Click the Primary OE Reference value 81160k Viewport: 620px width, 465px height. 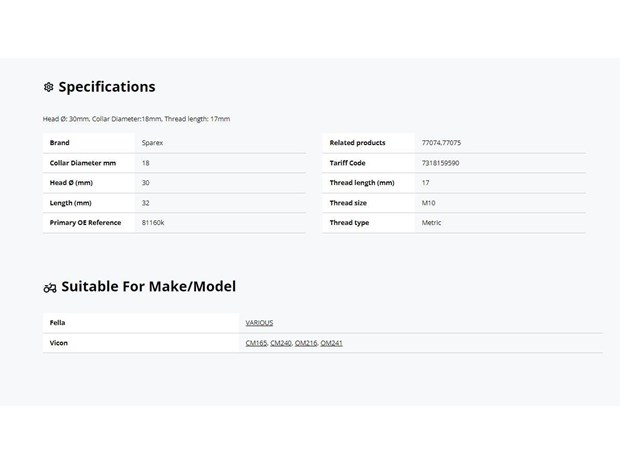point(153,223)
